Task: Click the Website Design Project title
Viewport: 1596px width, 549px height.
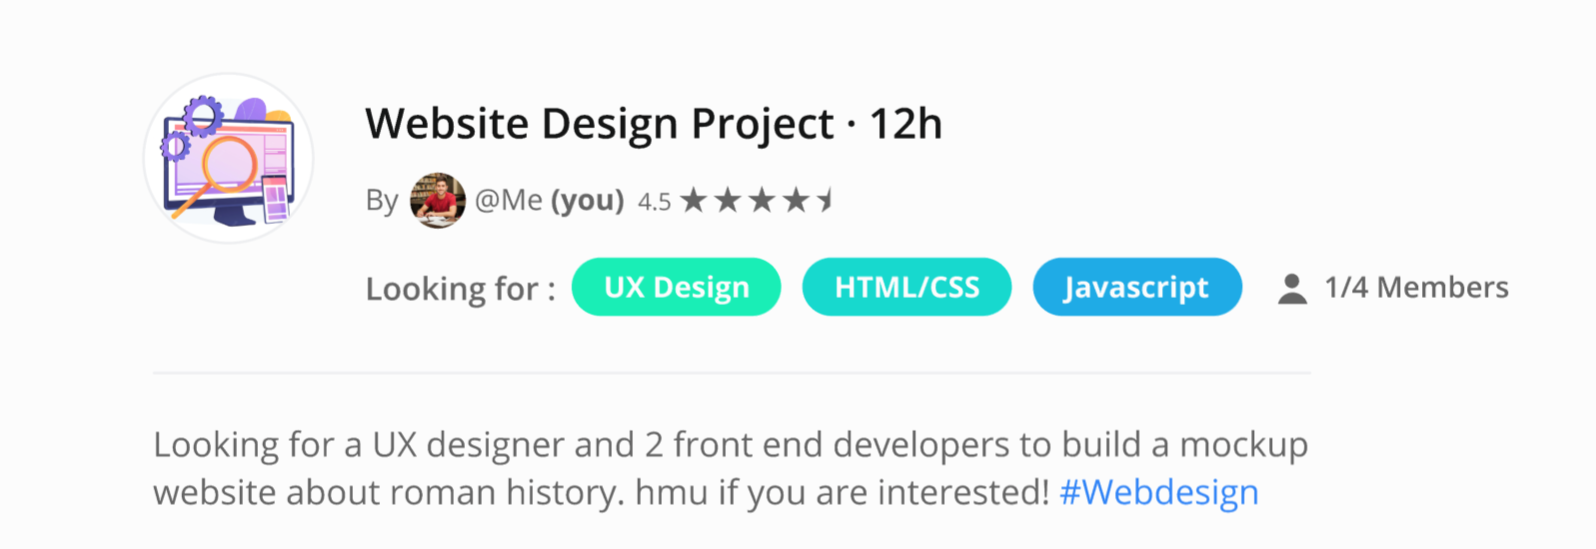Action: point(600,125)
